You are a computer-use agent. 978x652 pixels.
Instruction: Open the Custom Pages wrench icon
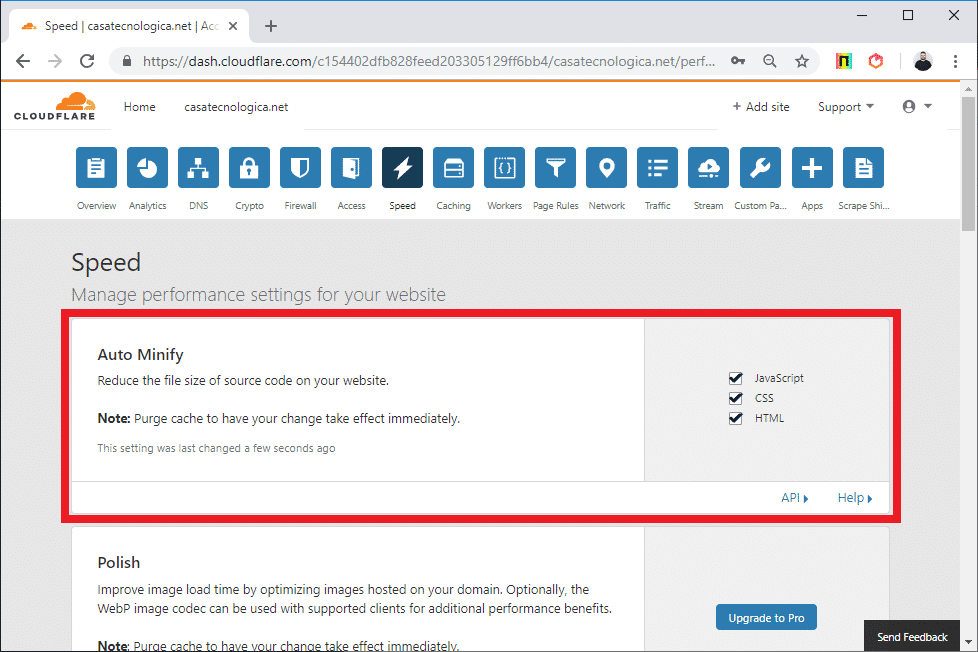point(760,167)
